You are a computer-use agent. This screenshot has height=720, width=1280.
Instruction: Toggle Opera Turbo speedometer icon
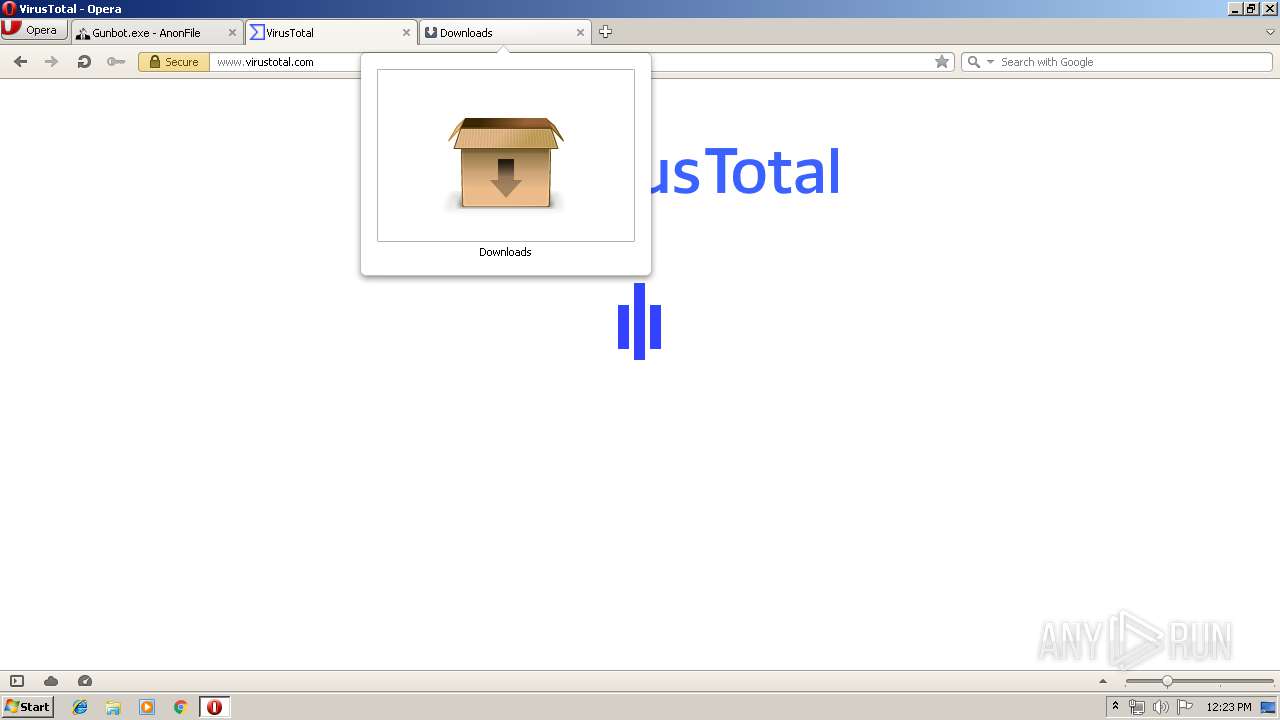coord(85,681)
